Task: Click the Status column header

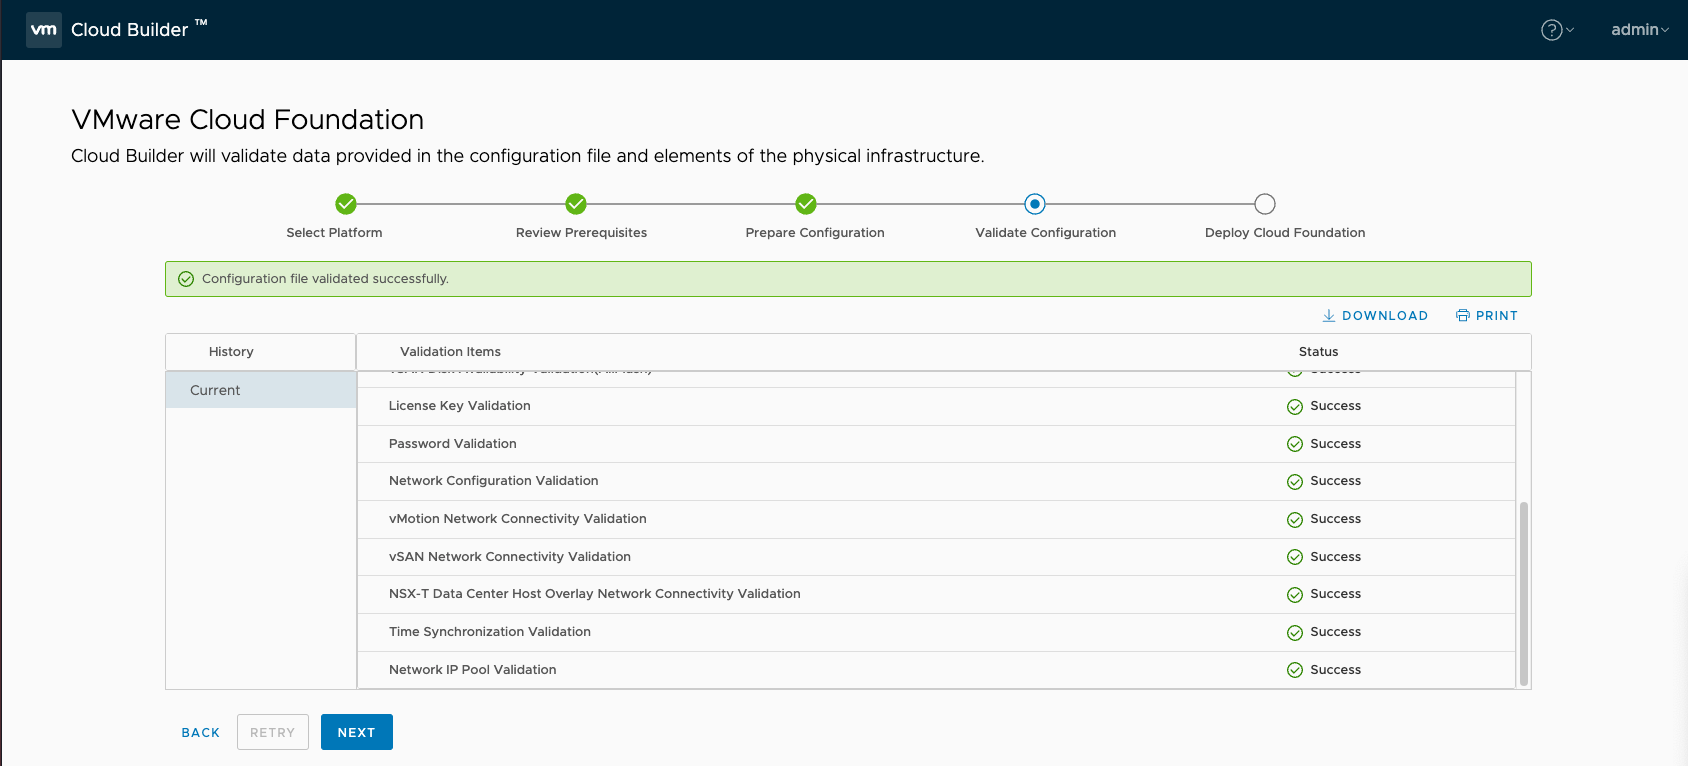Action: 1318,352
